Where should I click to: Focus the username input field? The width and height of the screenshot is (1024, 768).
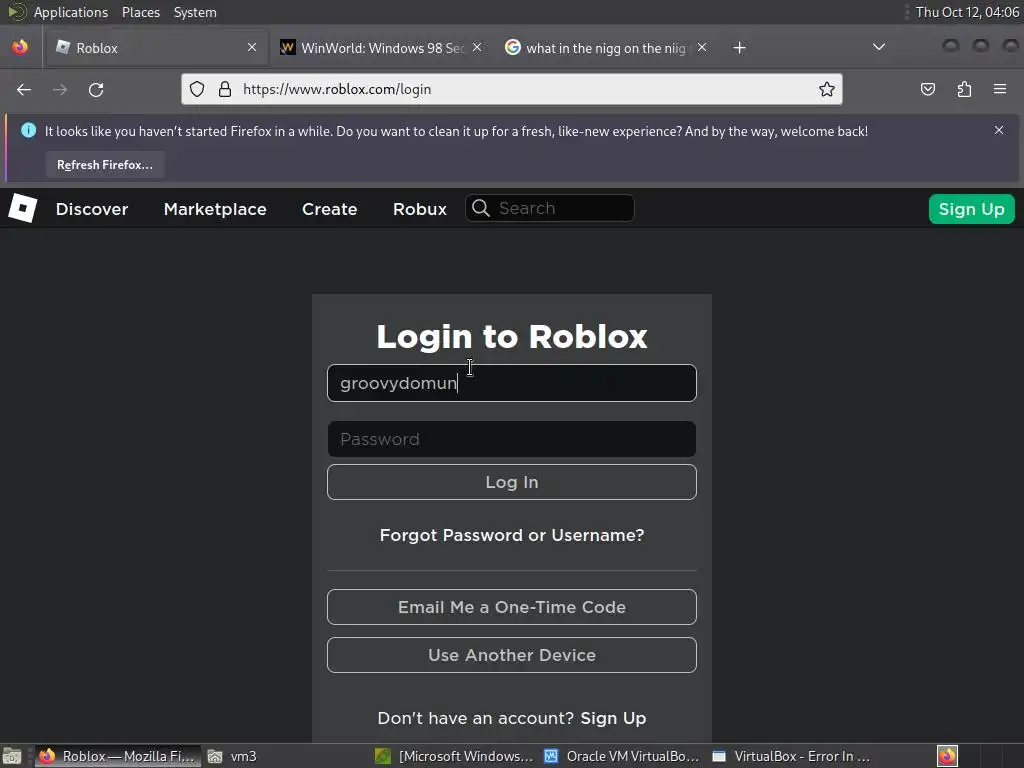coord(512,383)
